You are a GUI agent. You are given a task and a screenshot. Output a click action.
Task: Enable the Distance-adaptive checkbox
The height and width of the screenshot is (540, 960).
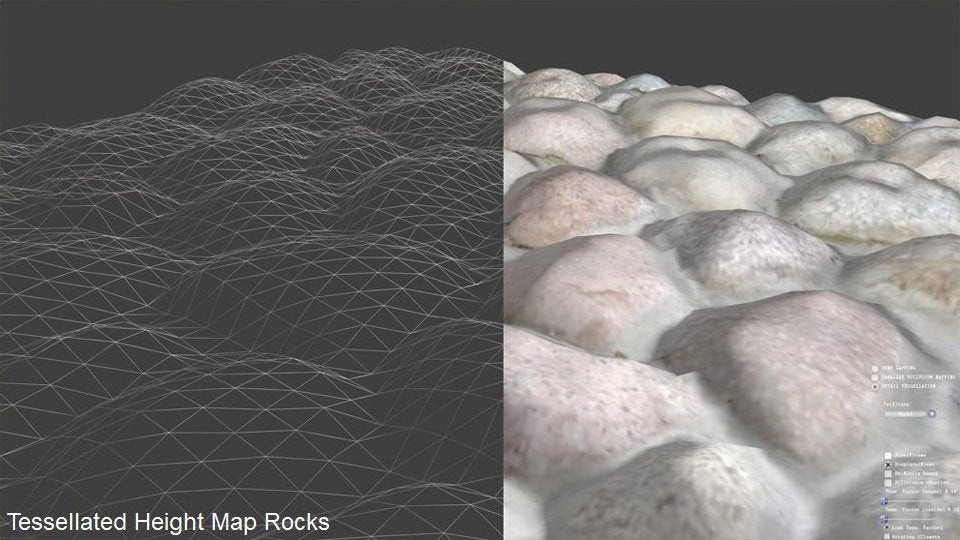(x=887, y=483)
